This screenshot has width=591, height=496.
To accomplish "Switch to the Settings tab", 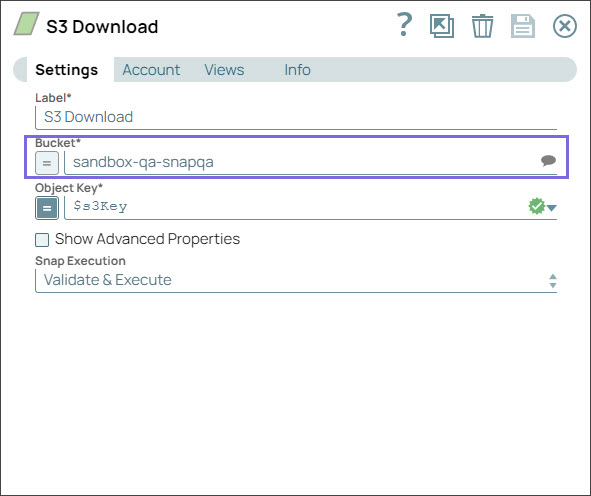I will (x=66, y=70).
